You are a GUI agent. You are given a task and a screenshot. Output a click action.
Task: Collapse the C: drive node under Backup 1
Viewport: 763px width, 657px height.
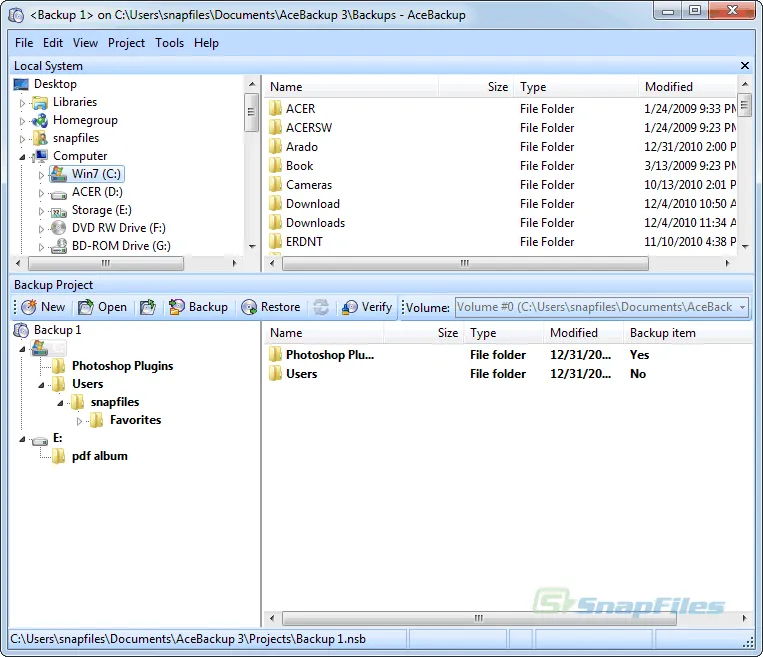(x=22, y=349)
